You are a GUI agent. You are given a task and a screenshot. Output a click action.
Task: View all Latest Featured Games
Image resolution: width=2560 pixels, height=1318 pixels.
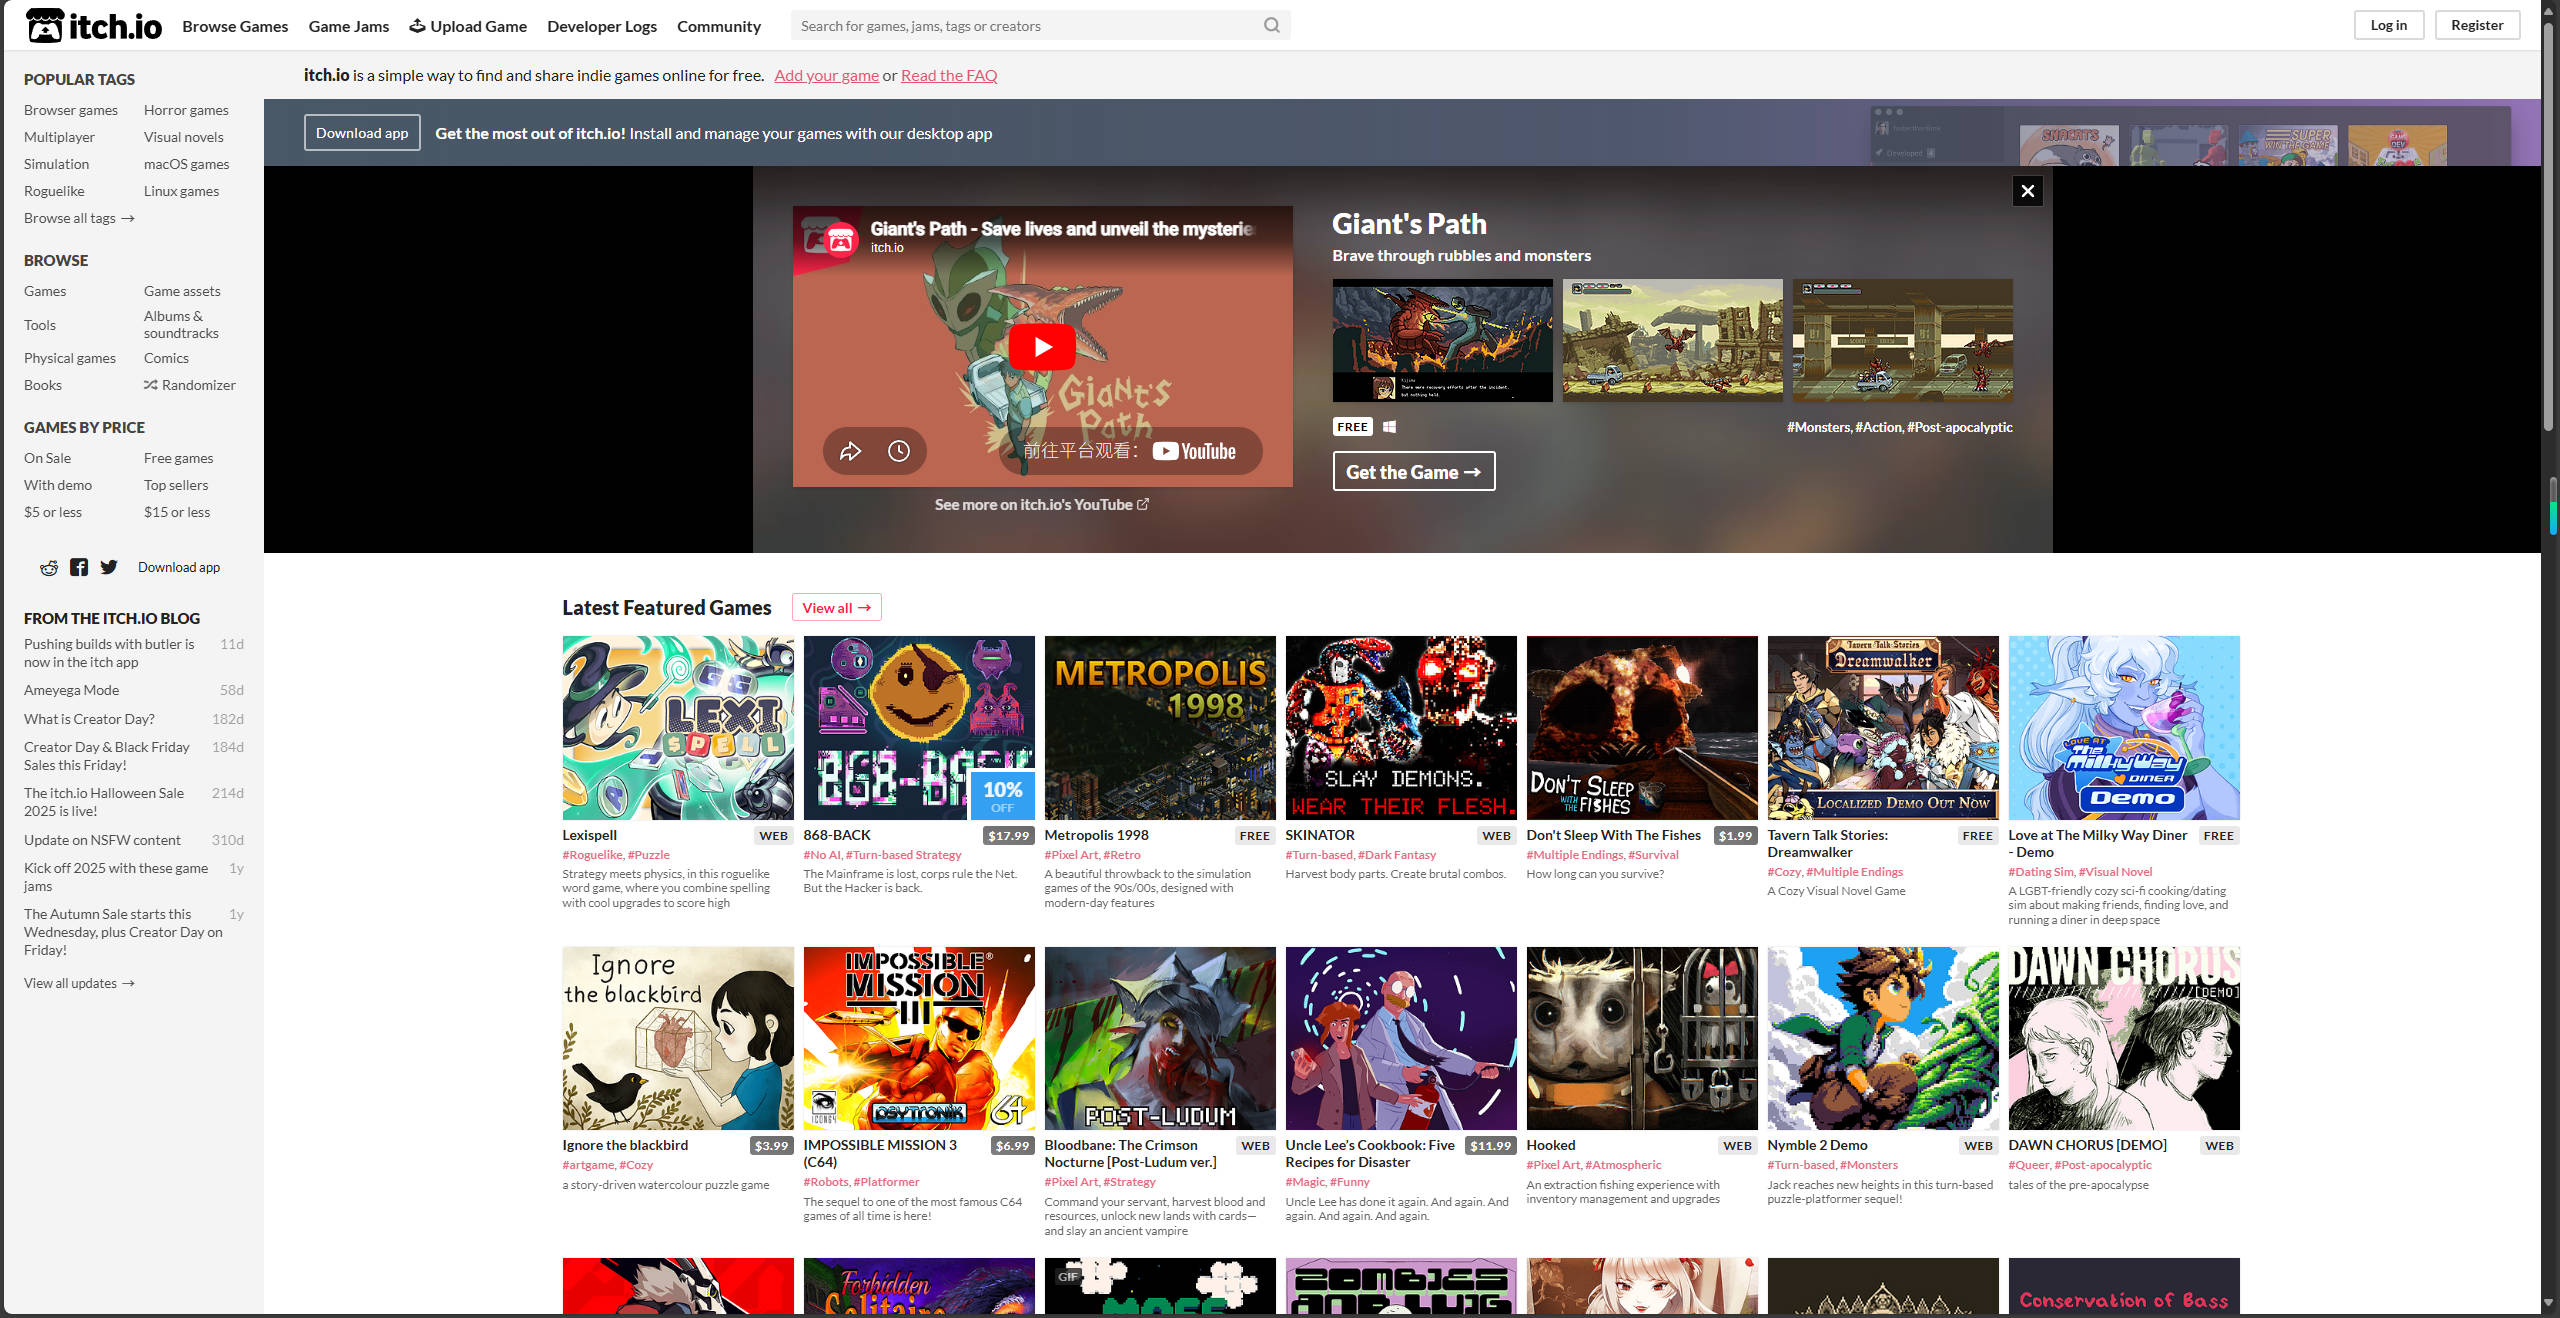tap(836, 608)
